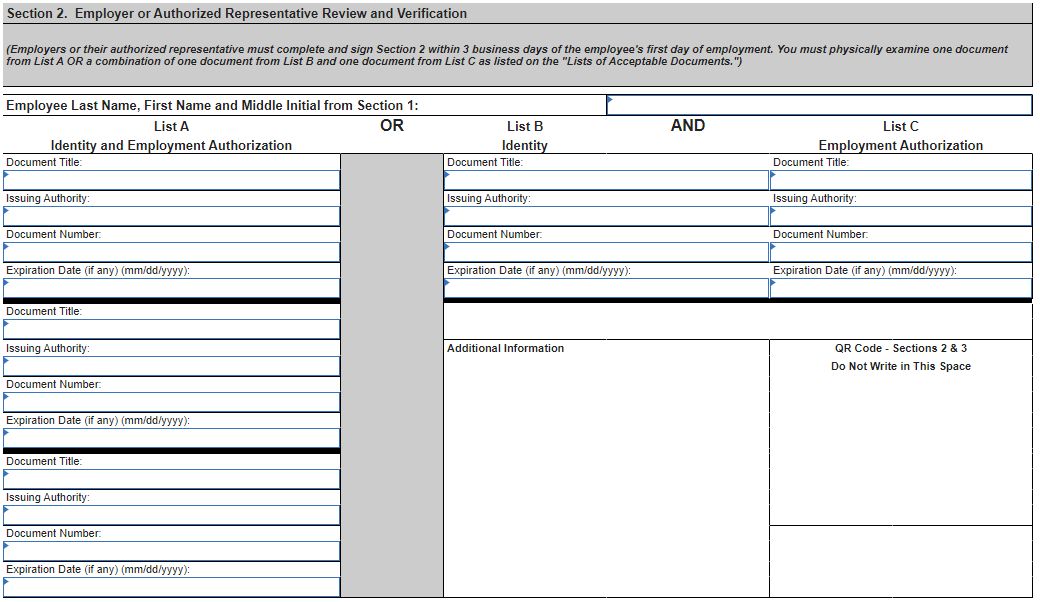
Task: Select the first List A Issuing Authority field
Action: (x=170, y=216)
